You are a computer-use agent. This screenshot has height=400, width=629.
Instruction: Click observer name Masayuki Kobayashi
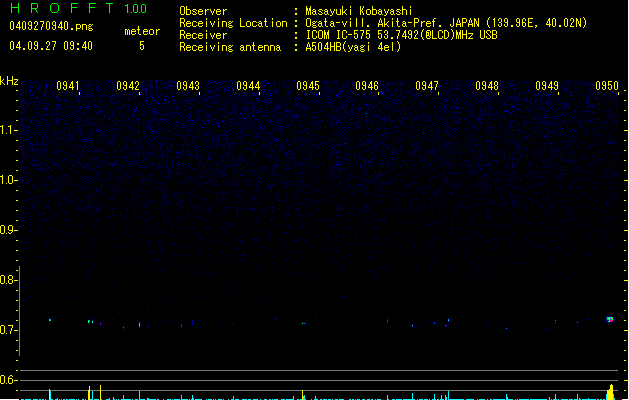tap(359, 11)
